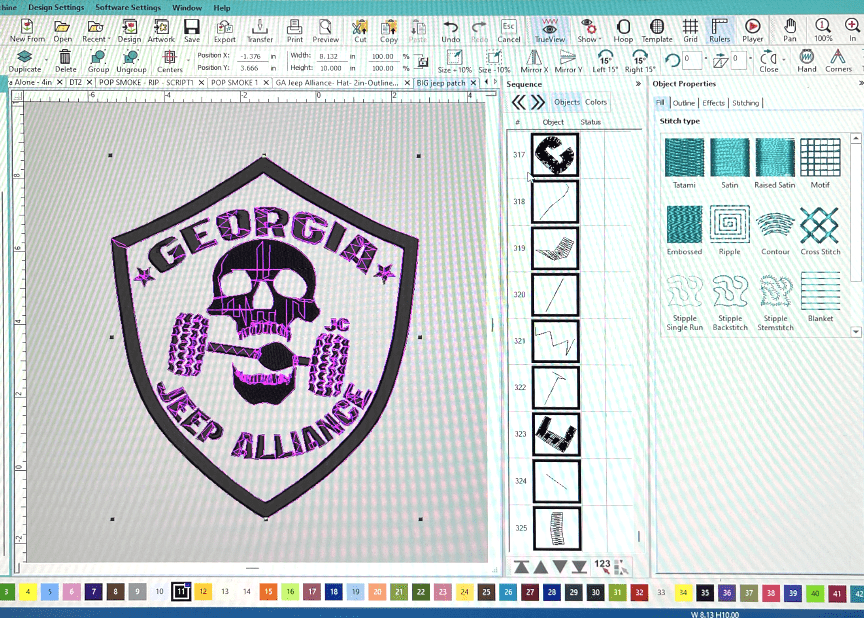Copy the selected object
Image resolution: width=864 pixels, height=627 pixels.
(x=389, y=30)
